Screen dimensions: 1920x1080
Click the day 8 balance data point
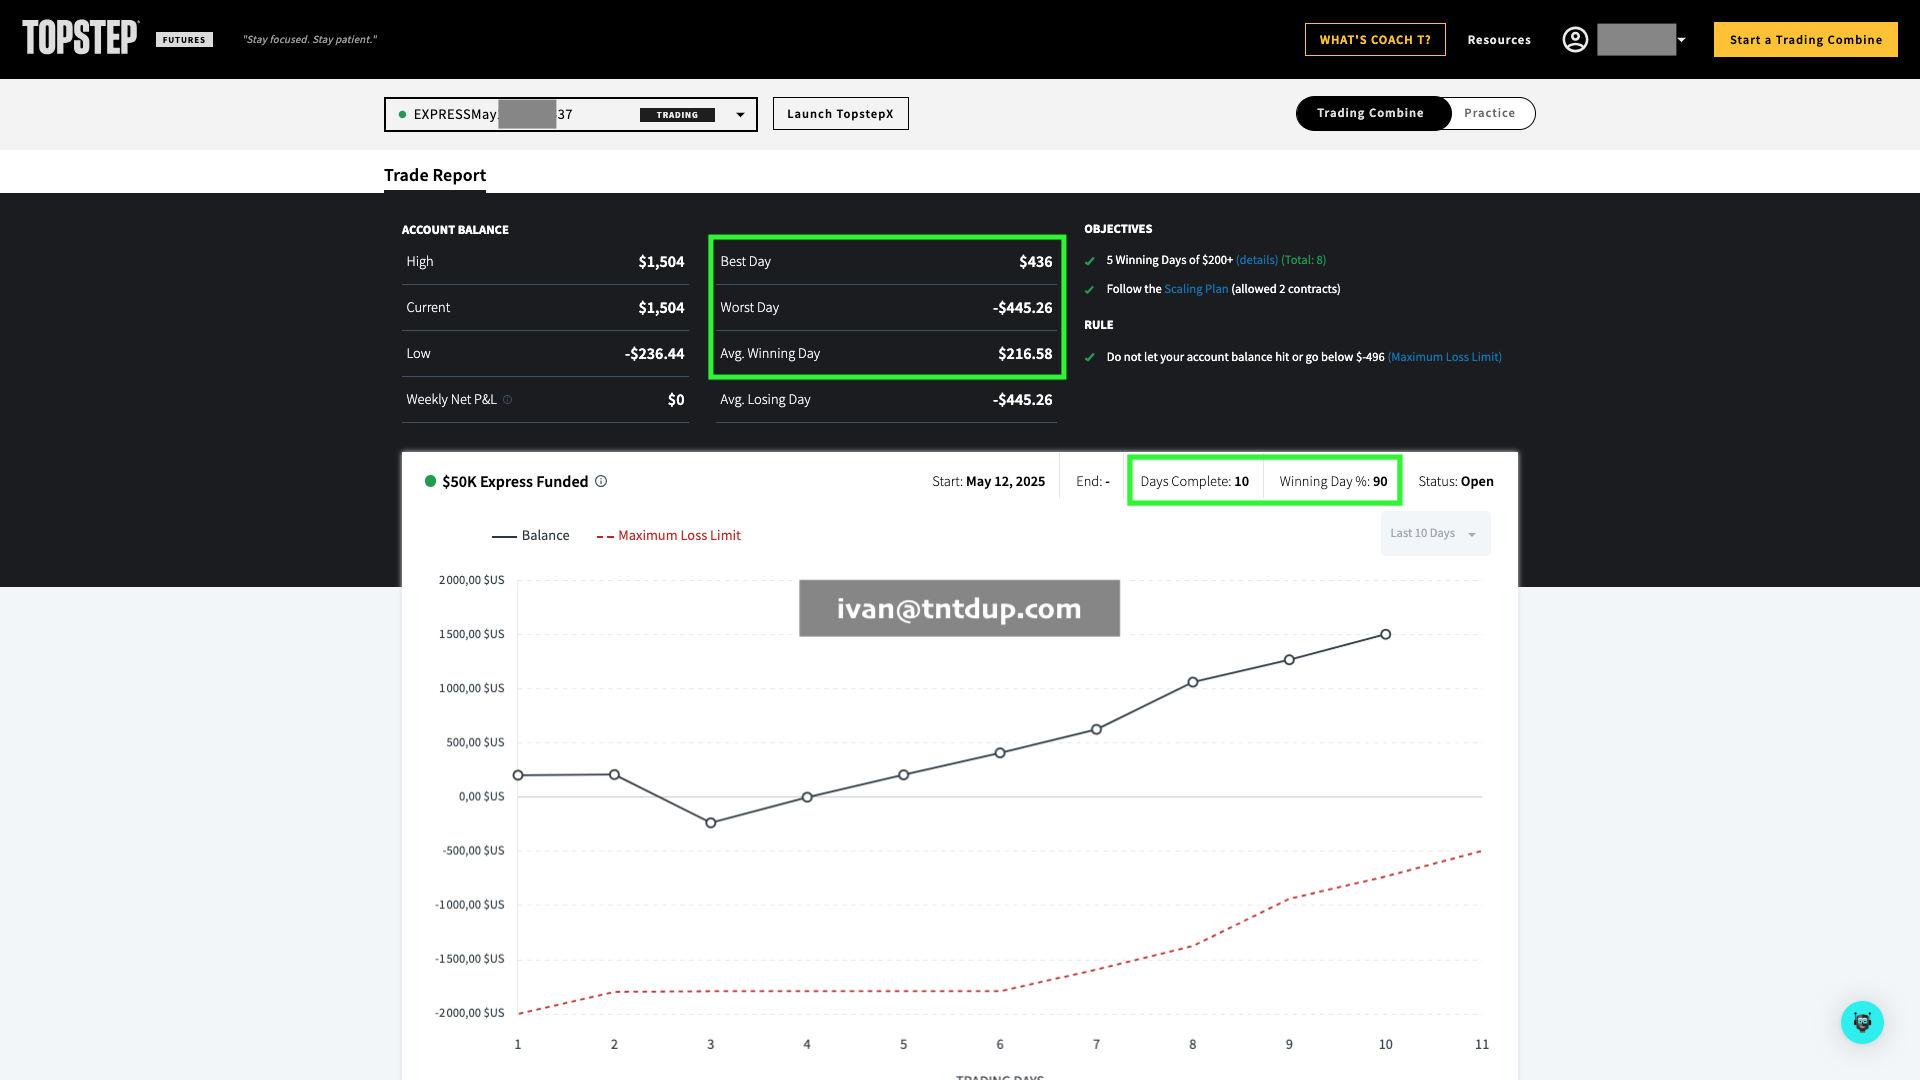pyautogui.click(x=1193, y=682)
